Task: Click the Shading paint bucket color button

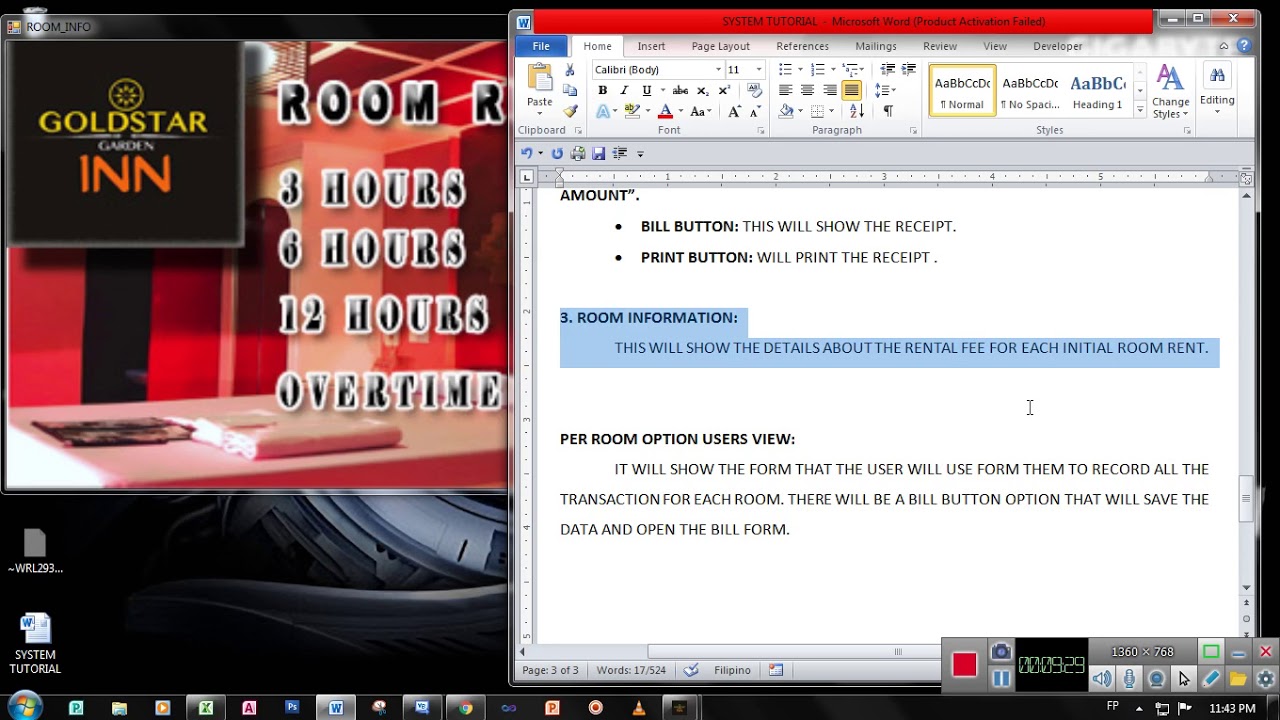Action: 786,111
